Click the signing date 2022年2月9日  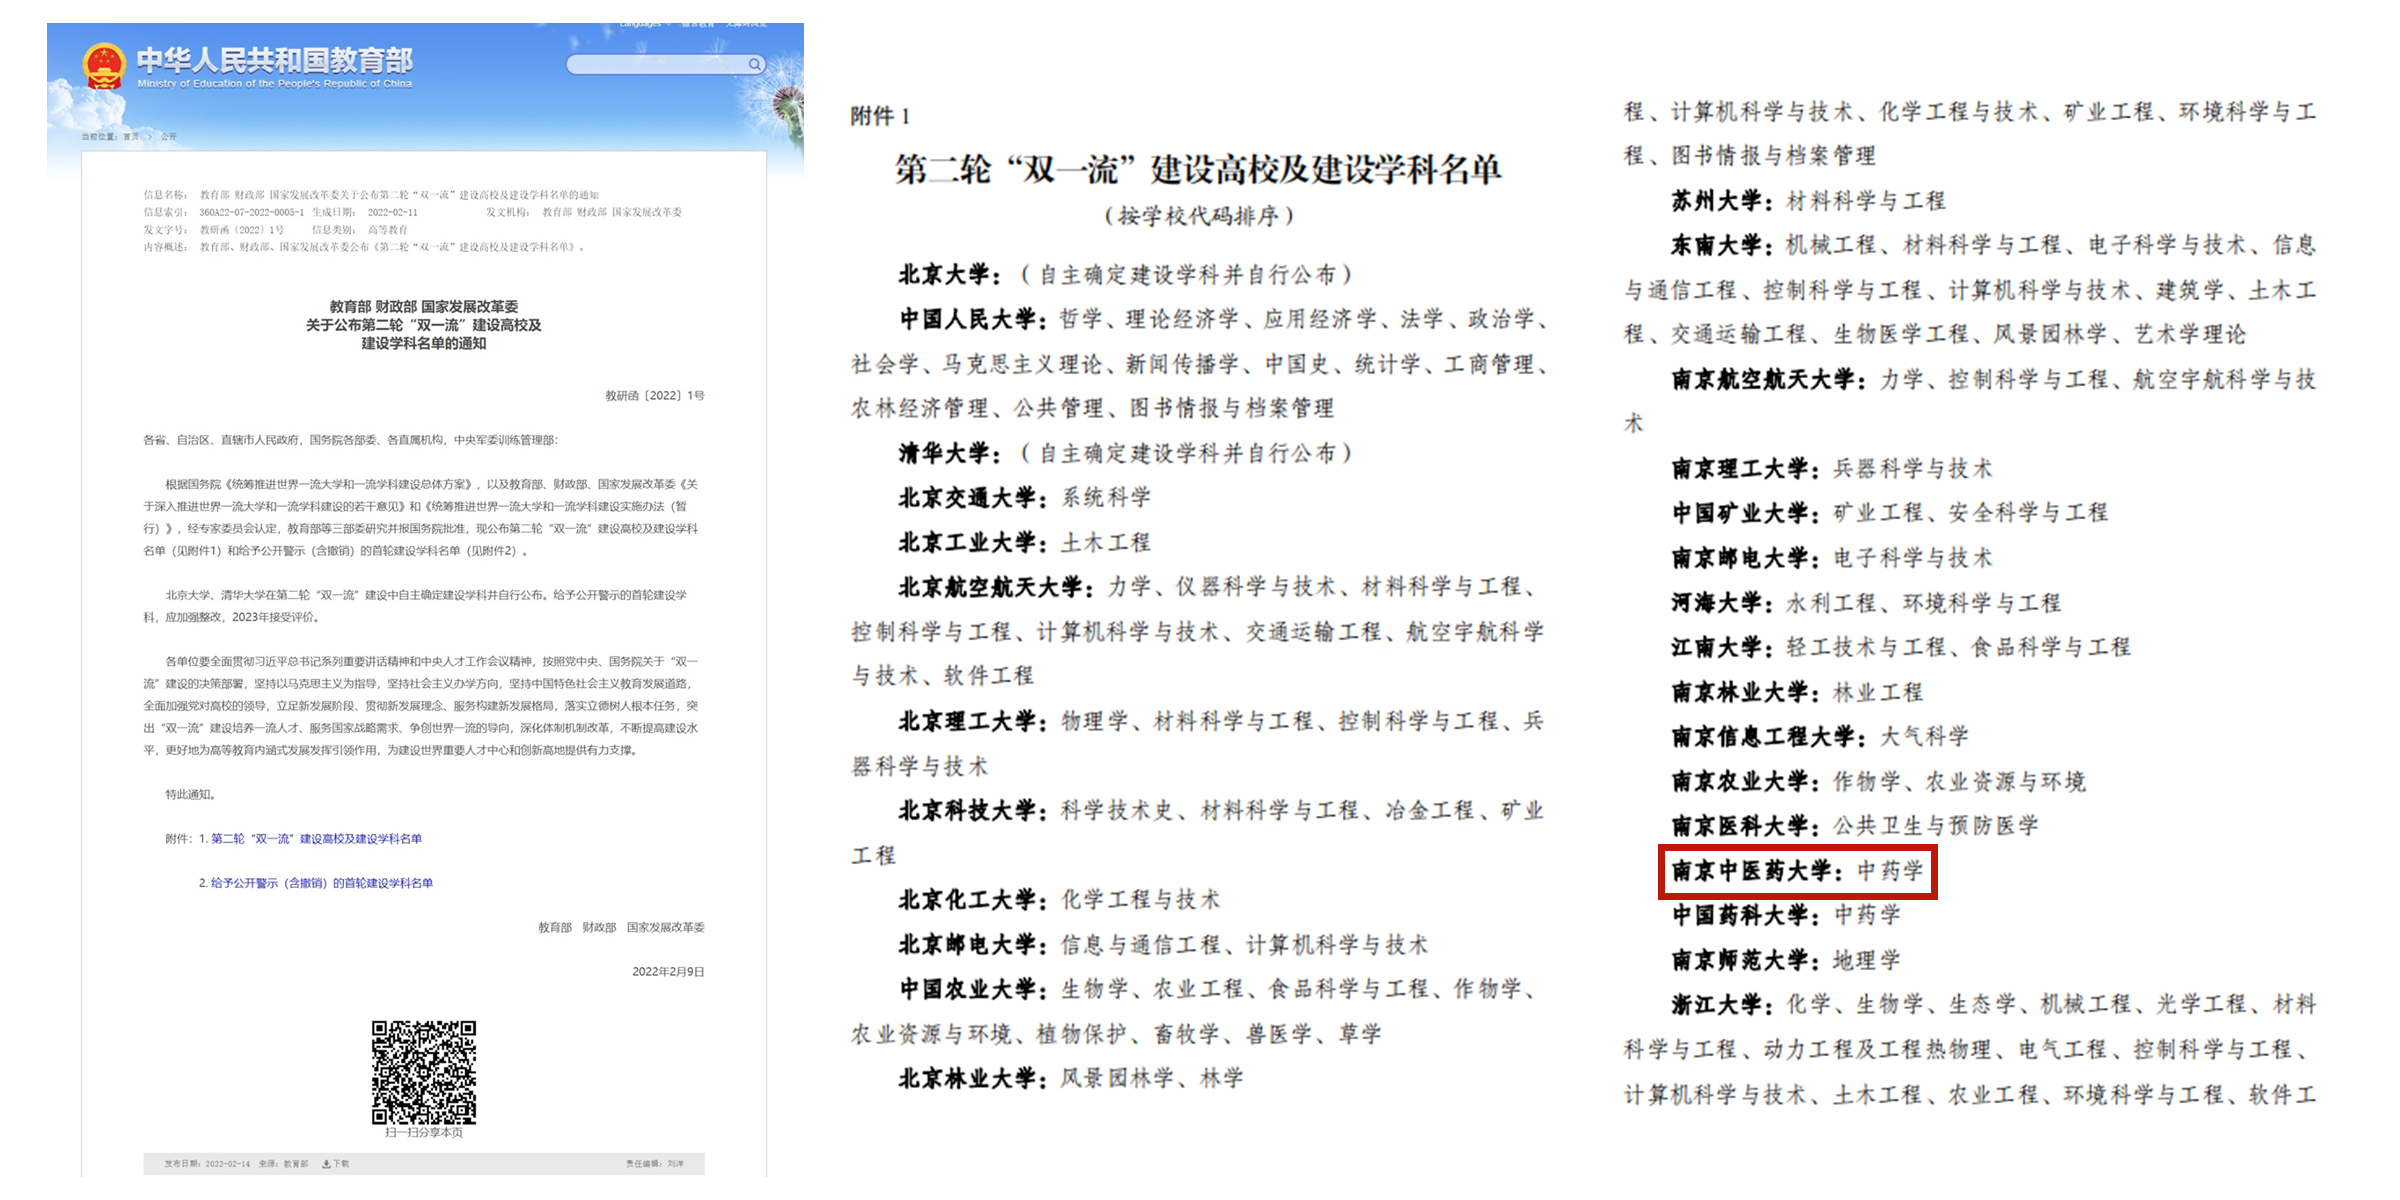point(668,972)
